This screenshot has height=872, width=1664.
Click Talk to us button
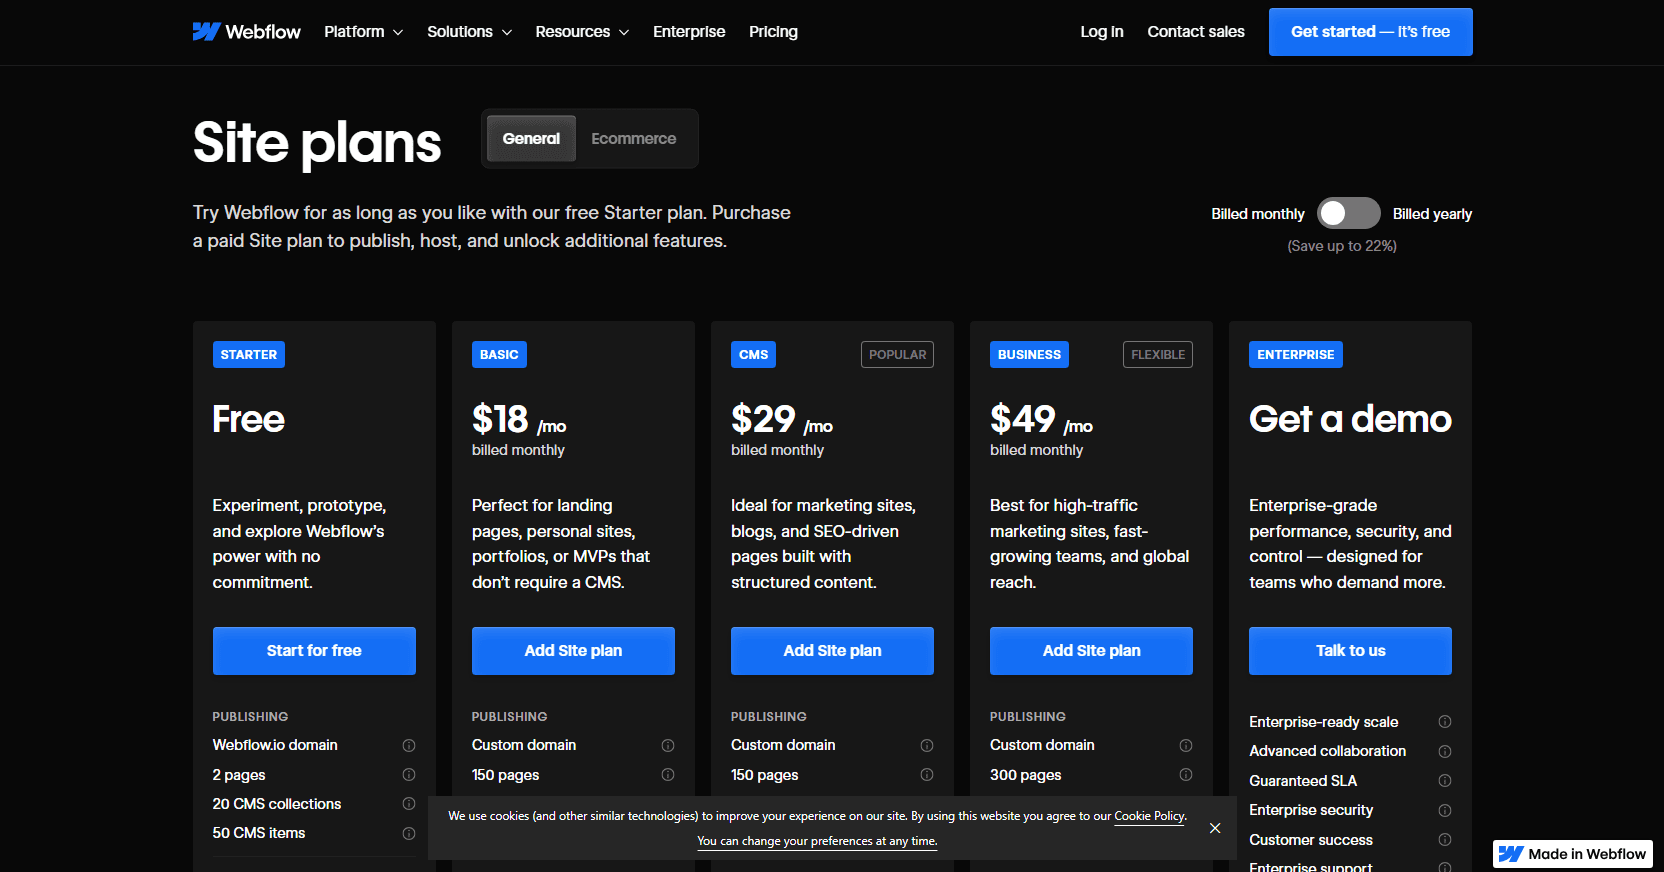1350,651
